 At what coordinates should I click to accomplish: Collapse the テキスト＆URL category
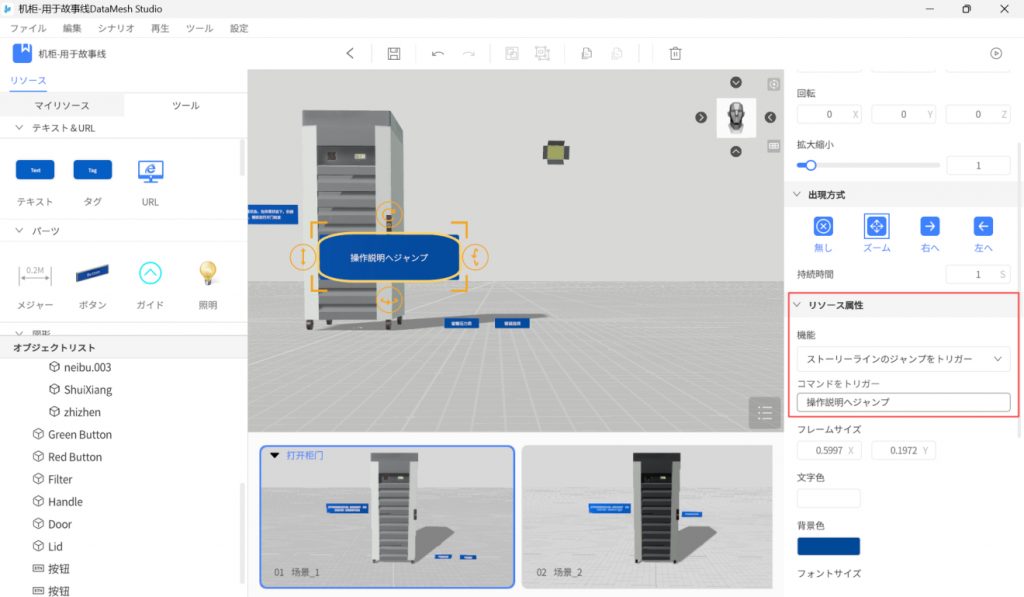19,128
